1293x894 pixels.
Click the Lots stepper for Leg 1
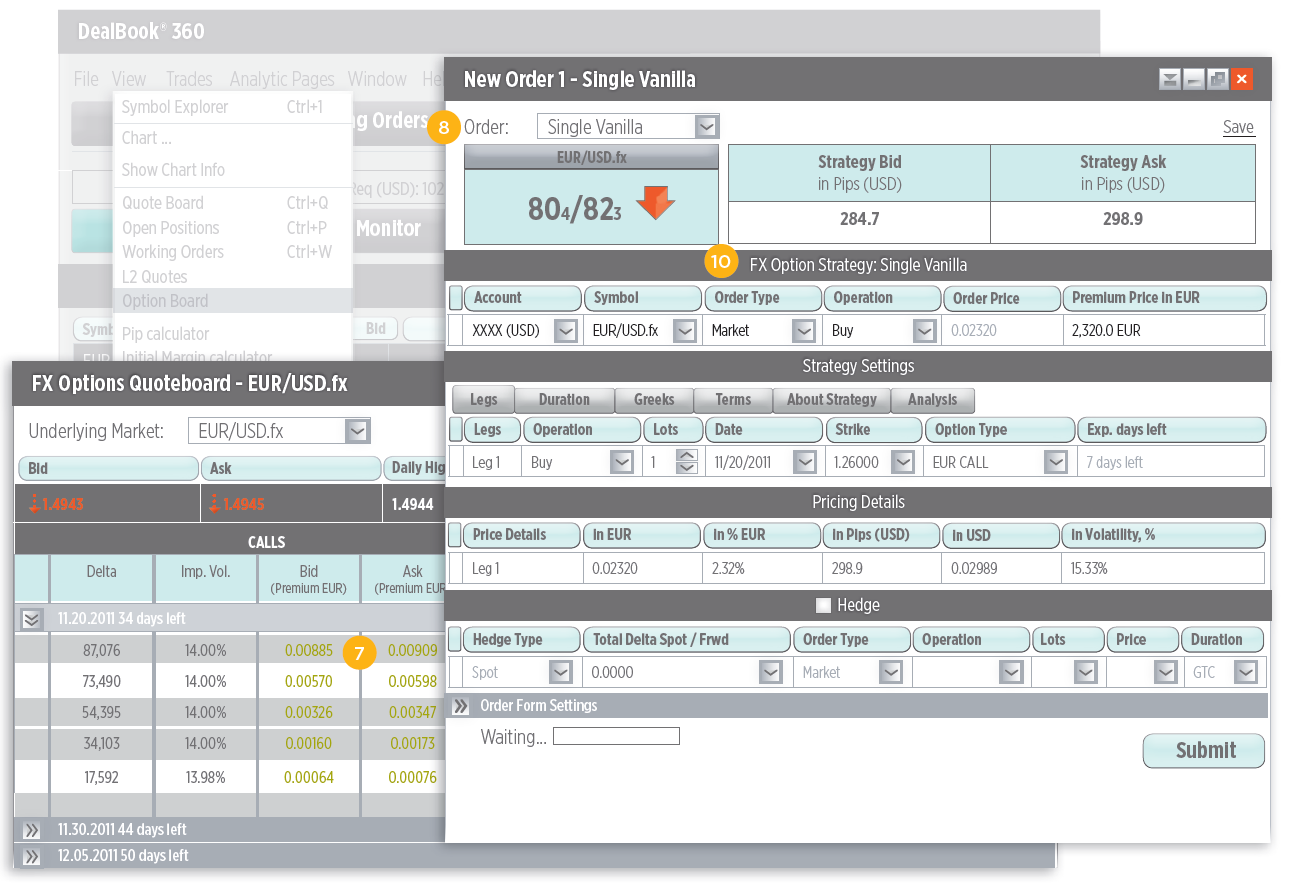click(x=687, y=462)
